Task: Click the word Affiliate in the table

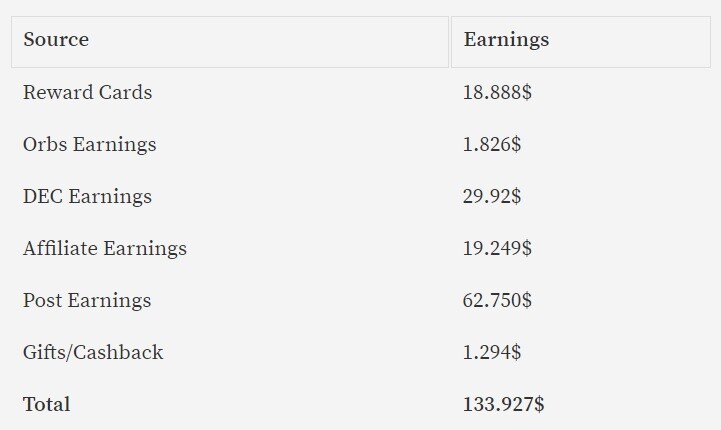Action: pos(60,248)
